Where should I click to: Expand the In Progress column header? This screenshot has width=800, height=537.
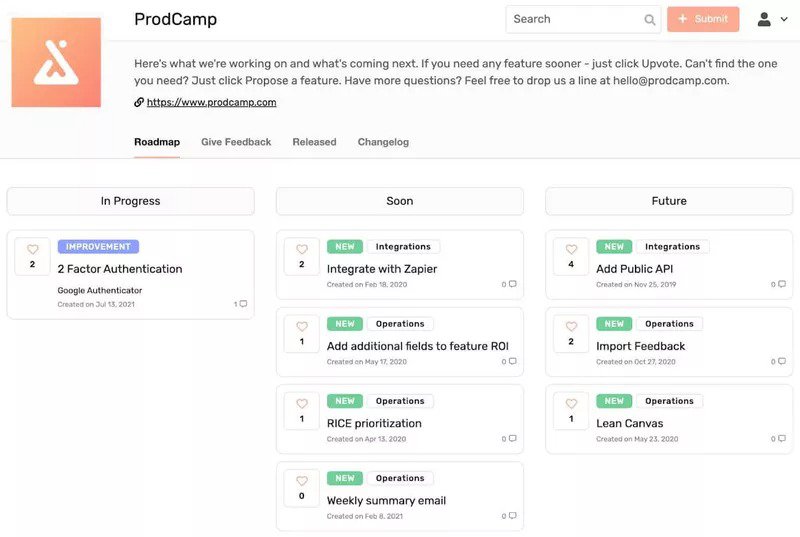pyautogui.click(x=130, y=201)
